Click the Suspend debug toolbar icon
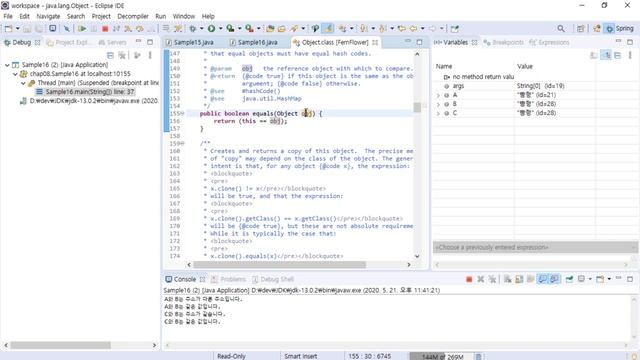The width and height of the screenshot is (640, 360). pyautogui.click(x=94, y=29)
